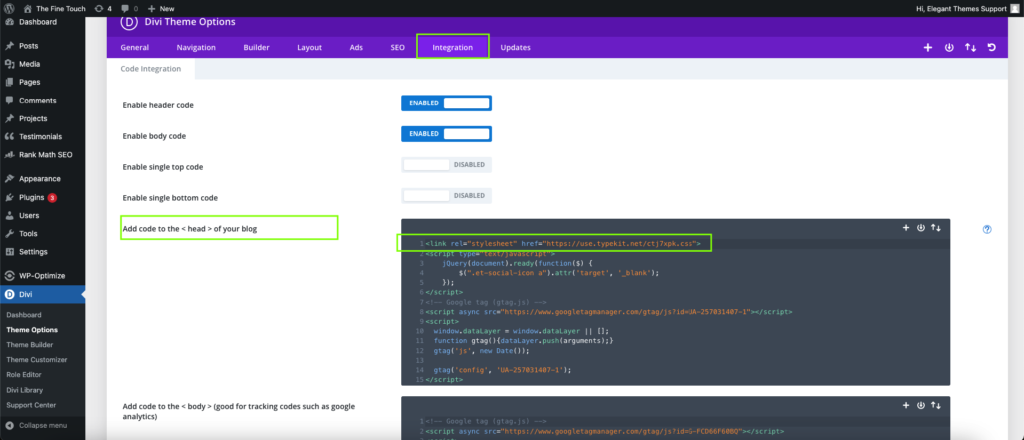Viewport: 1024px width, 440px height.
Task: Open the WordPress logo menu
Action: pyautogui.click(x=9, y=8)
